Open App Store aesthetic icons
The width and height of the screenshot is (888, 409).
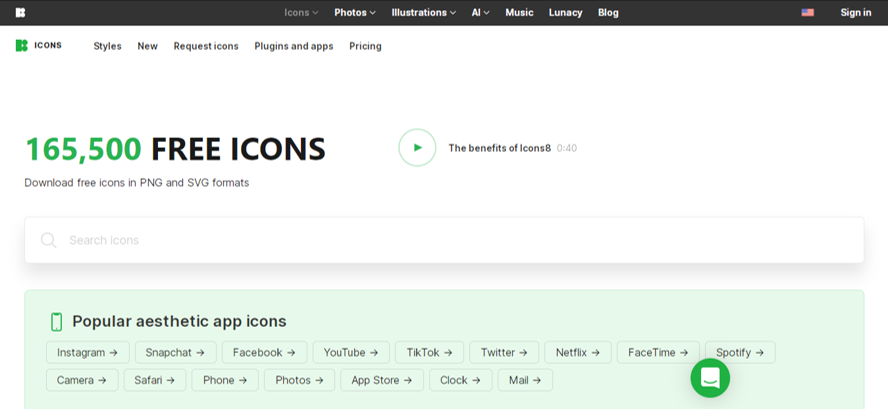(x=382, y=380)
